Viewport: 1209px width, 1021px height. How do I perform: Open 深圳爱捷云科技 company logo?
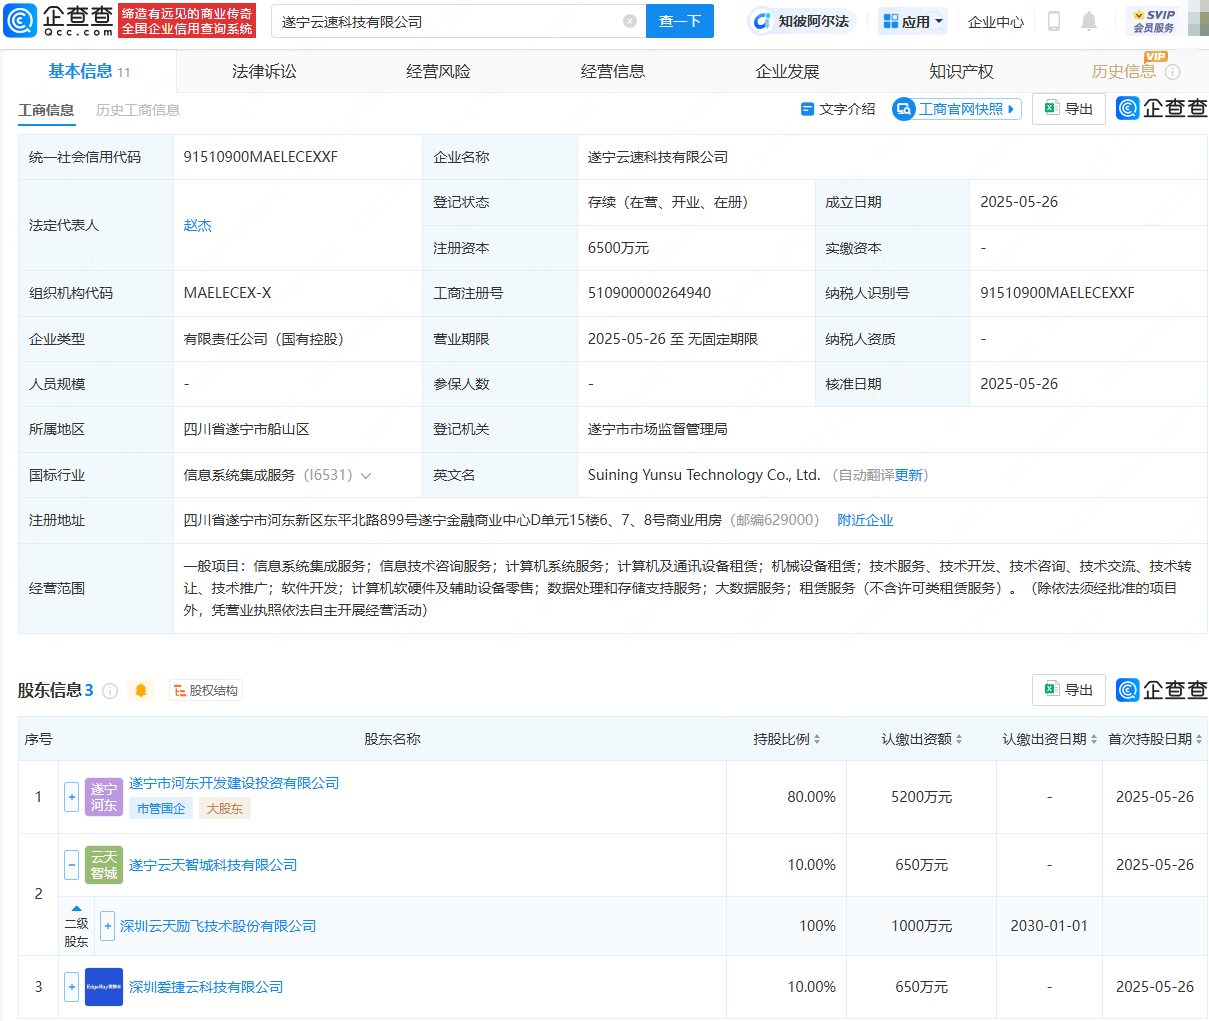pyautogui.click(x=104, y=987)
